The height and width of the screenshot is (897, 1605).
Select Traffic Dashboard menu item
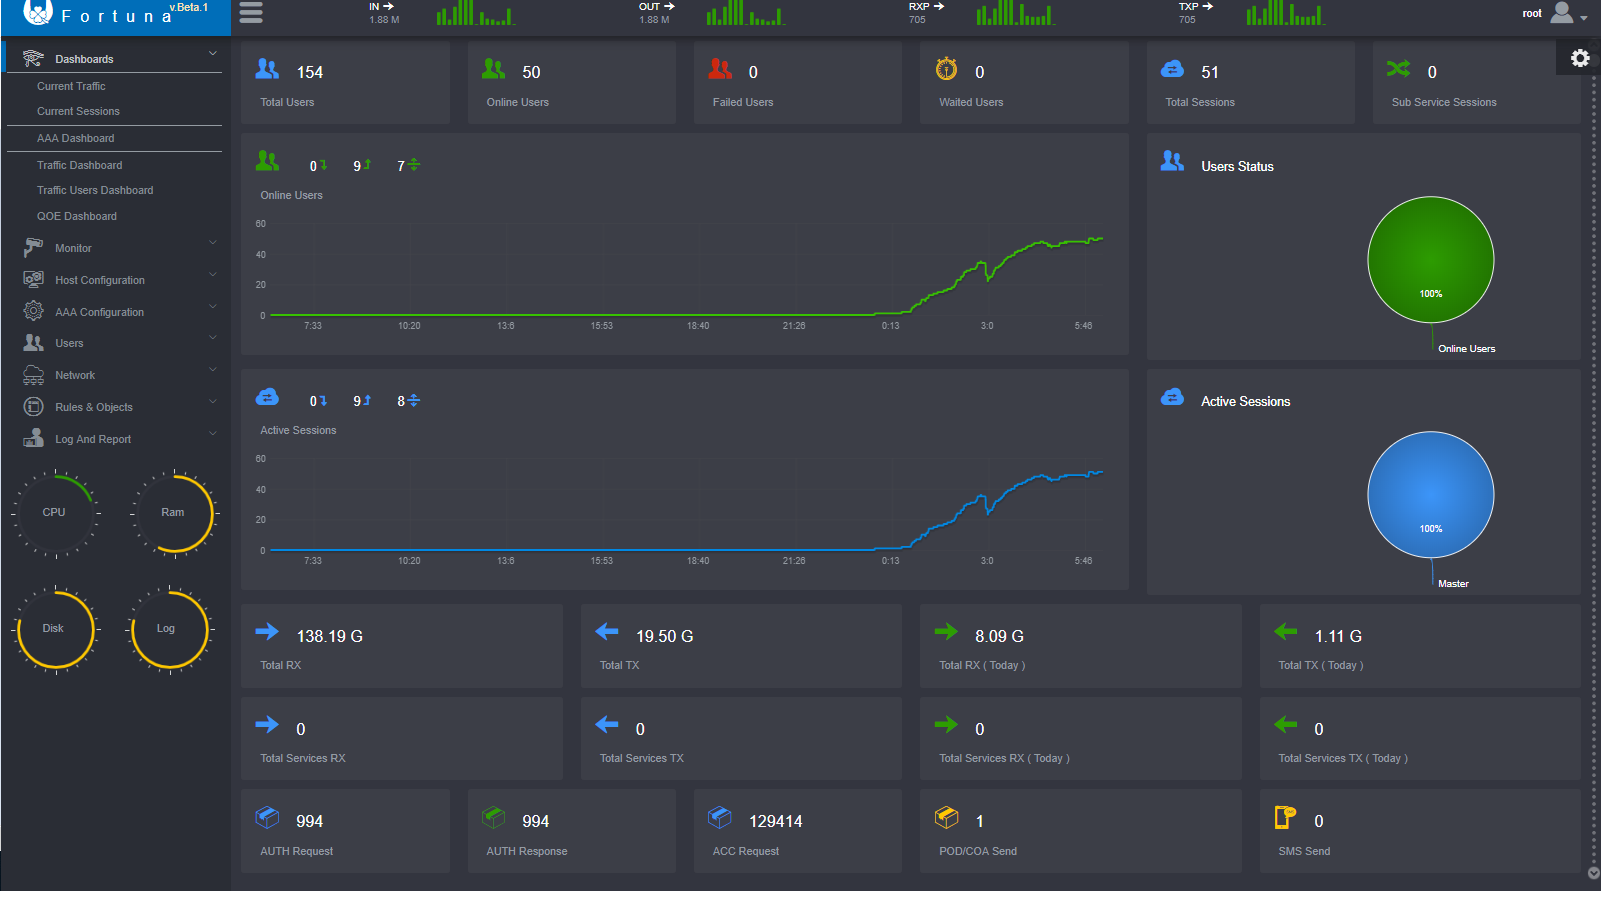80,165
